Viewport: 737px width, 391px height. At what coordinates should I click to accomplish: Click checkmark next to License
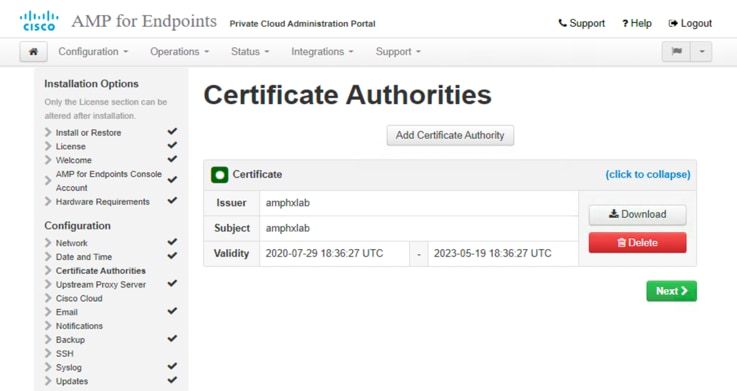point(172,145)
